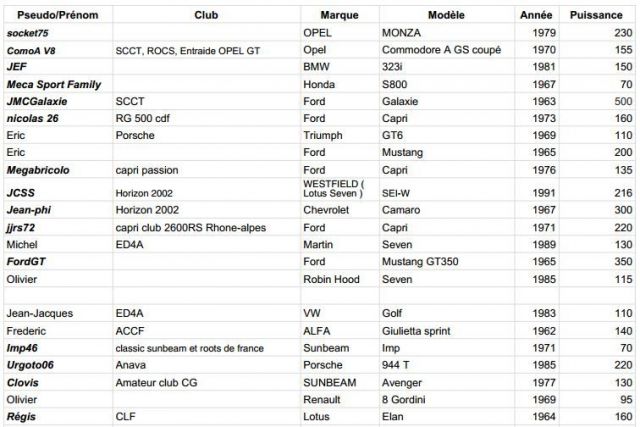Click the Marque column header

coord(339,17)
